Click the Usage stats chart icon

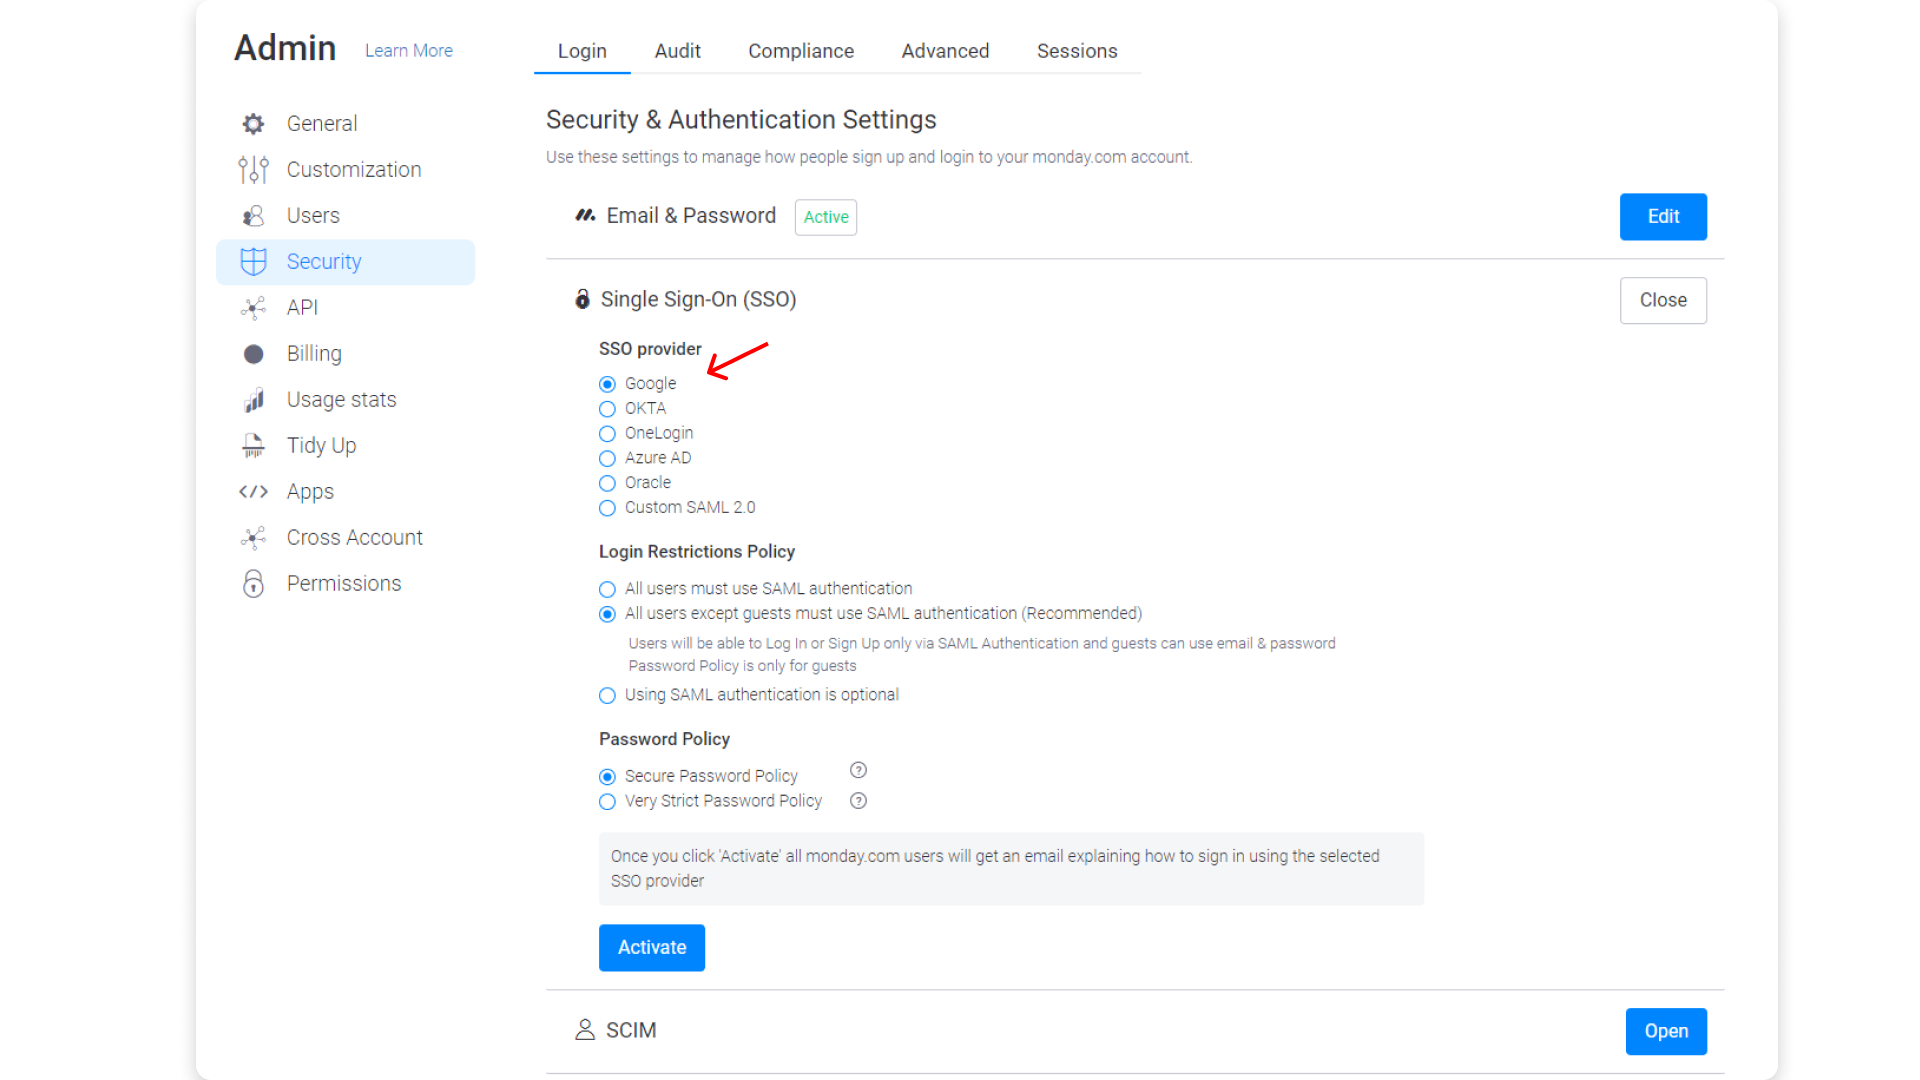(x=253, y=400)
